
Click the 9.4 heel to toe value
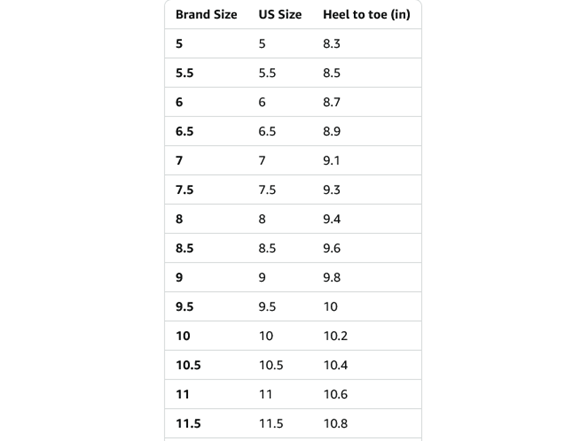click(332, 219)
